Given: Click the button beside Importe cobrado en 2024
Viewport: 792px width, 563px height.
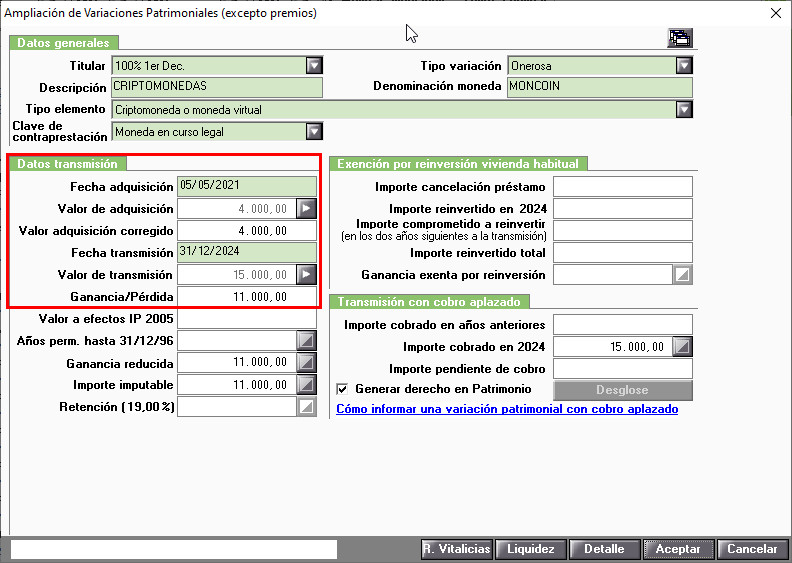Looking at the screenshot, I should [682, 347].
